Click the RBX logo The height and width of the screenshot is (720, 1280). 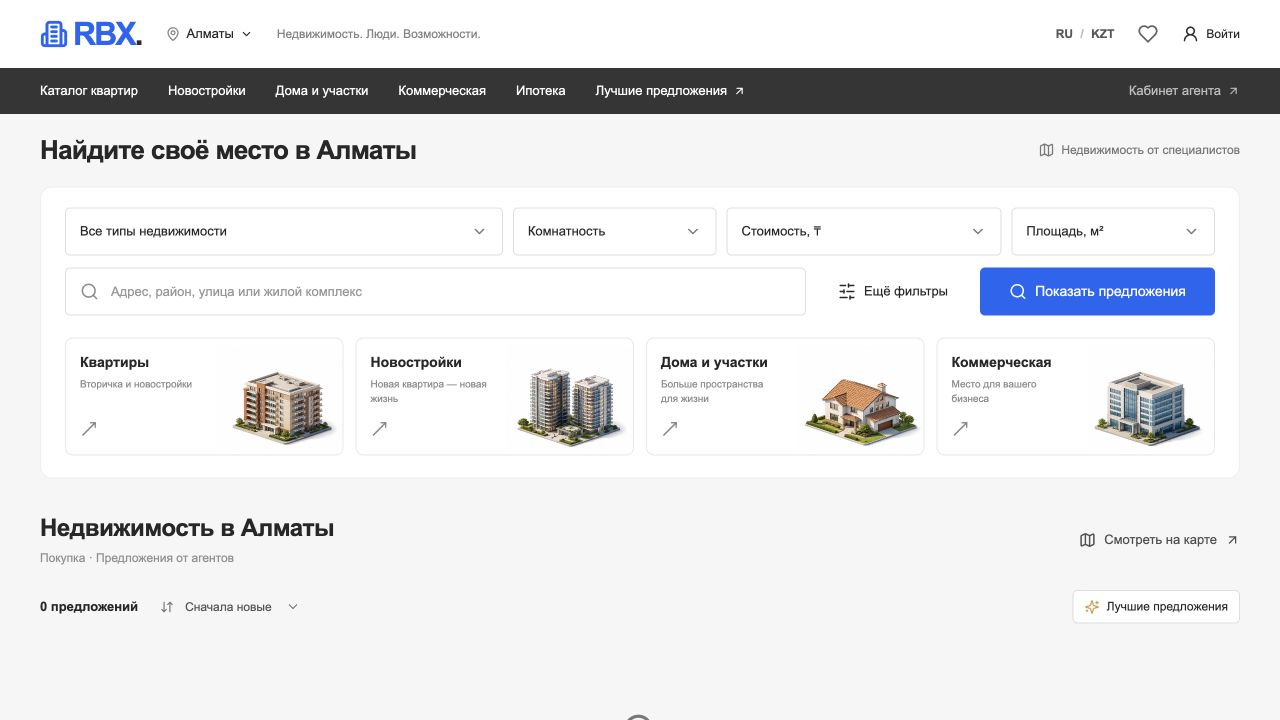[91, 34]
